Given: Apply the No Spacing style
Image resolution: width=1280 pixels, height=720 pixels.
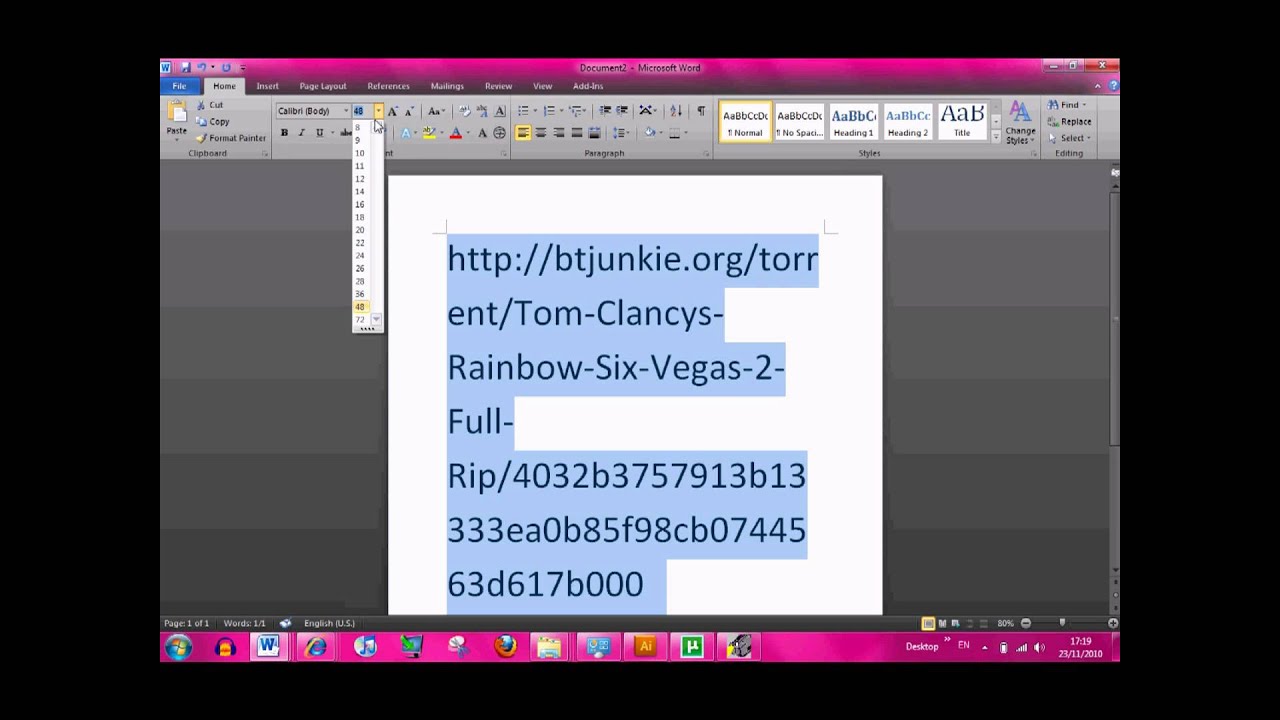Looking at the screenshot, I should [799, 121].
